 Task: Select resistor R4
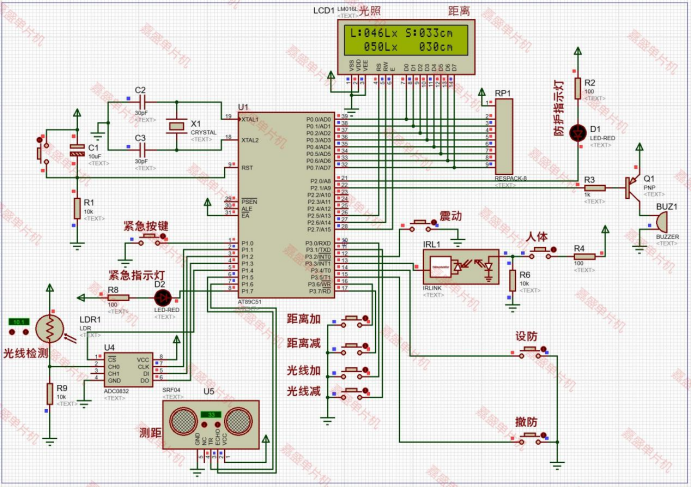(584, 256)
